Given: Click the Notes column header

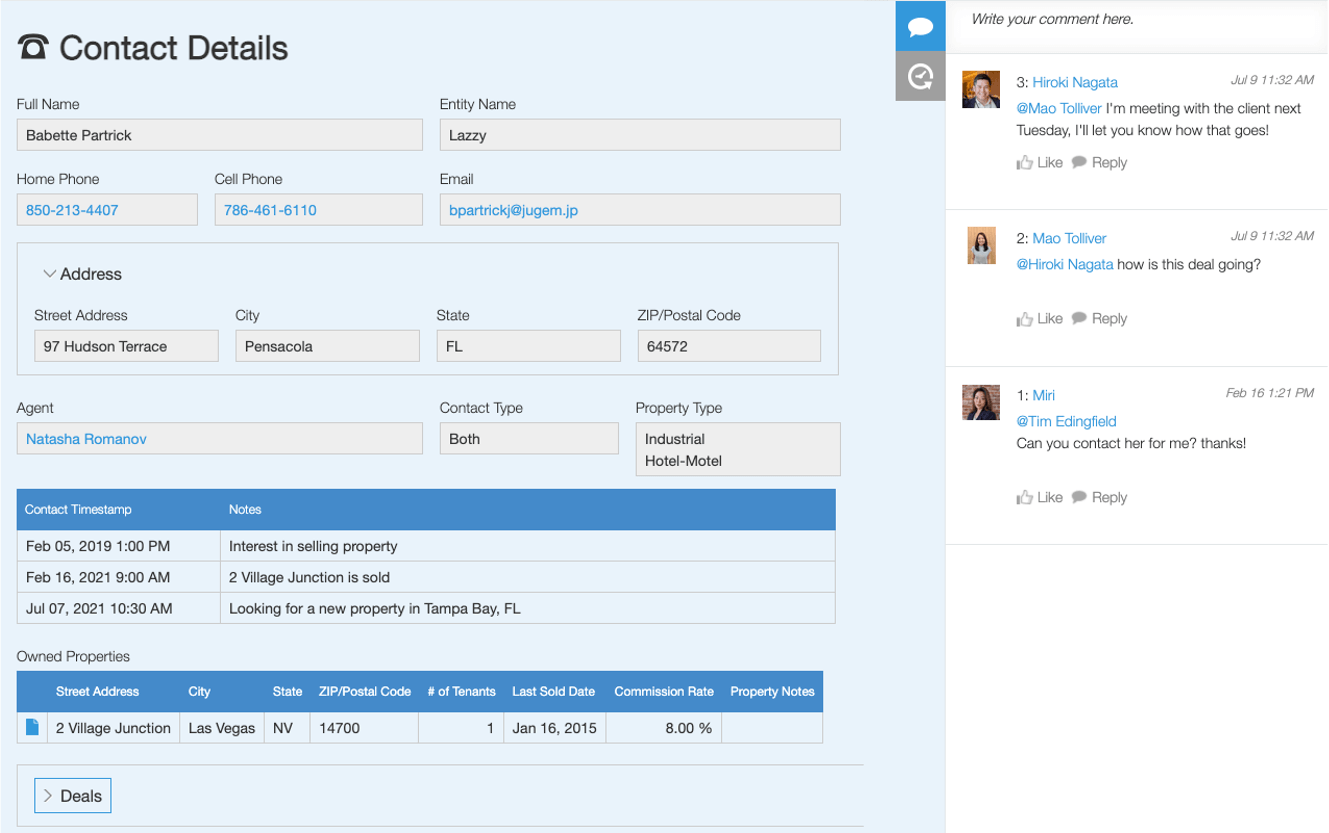Looking at the screenshot, I should (528, 509).
